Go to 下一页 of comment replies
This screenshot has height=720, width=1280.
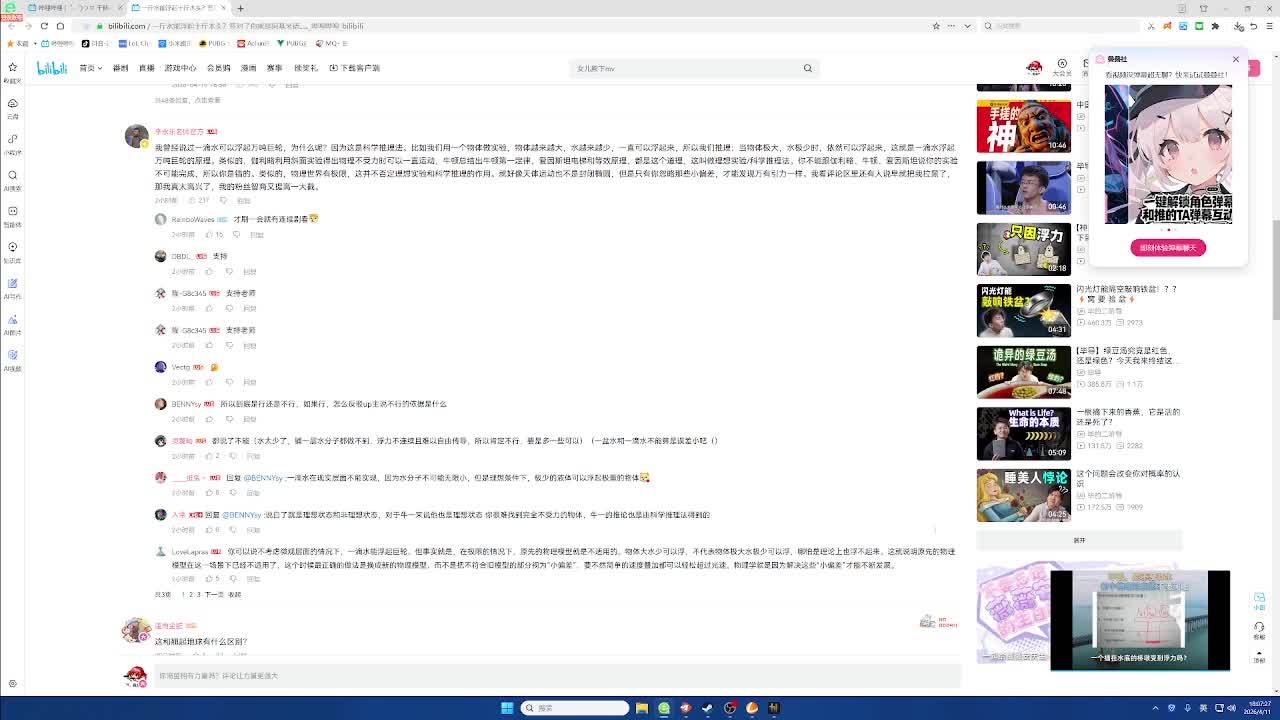coord(214,595)
